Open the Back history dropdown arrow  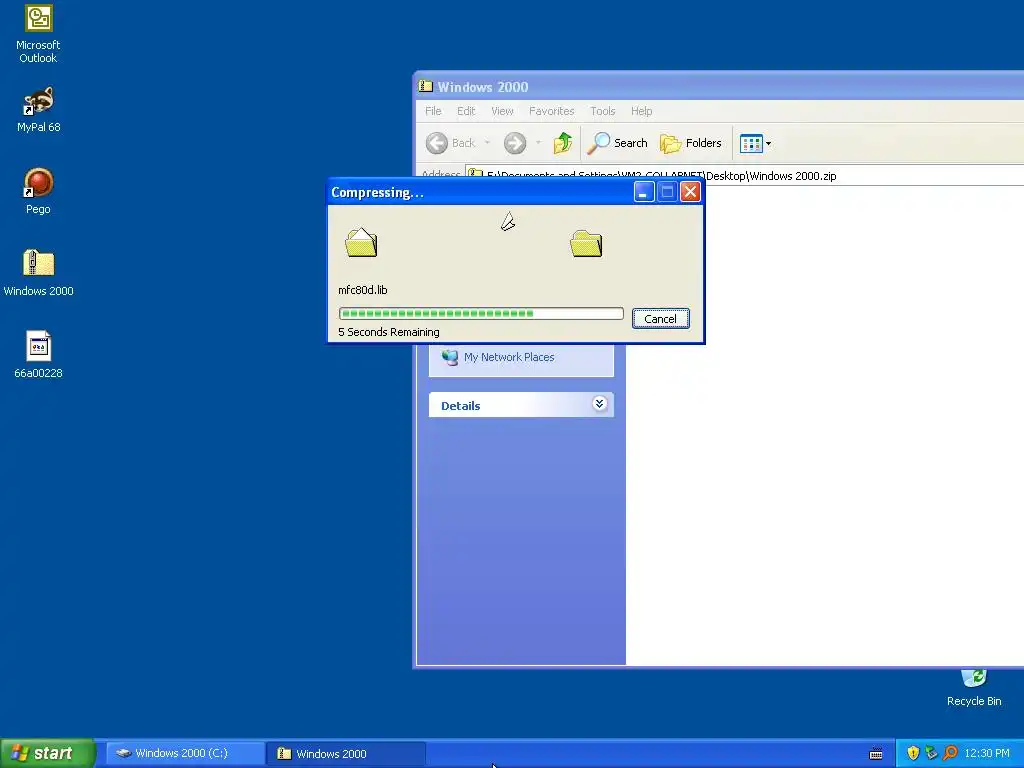coord(487,143)
